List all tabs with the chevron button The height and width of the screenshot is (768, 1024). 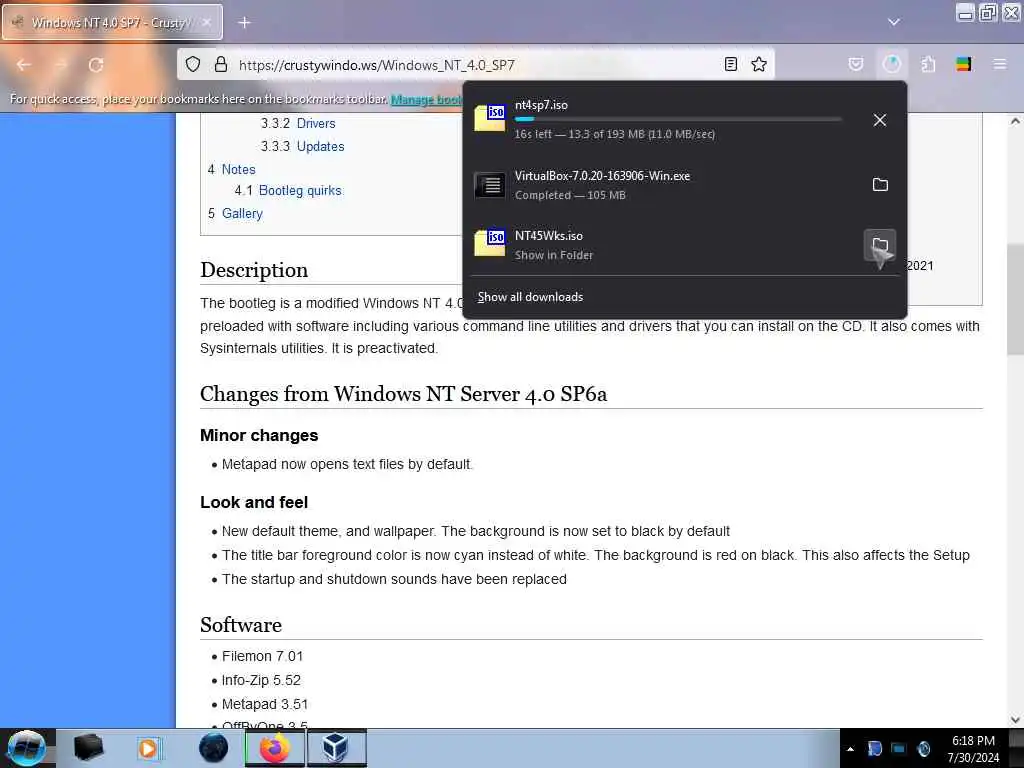[893, 22]
